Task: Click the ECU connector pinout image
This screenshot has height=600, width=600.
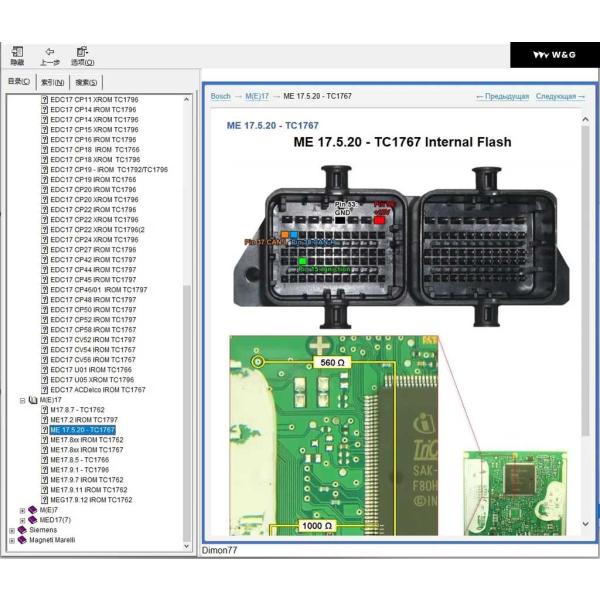Action: coord(401,247)
